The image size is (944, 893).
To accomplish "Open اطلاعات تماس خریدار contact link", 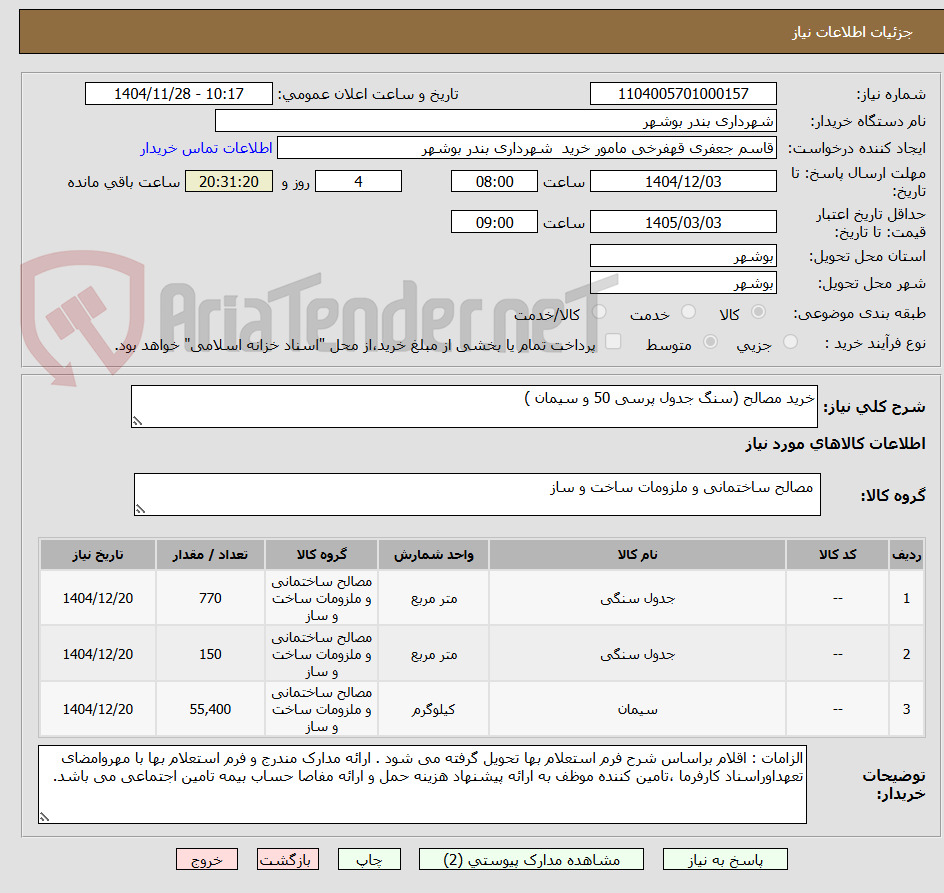I will tap(206, 148).
